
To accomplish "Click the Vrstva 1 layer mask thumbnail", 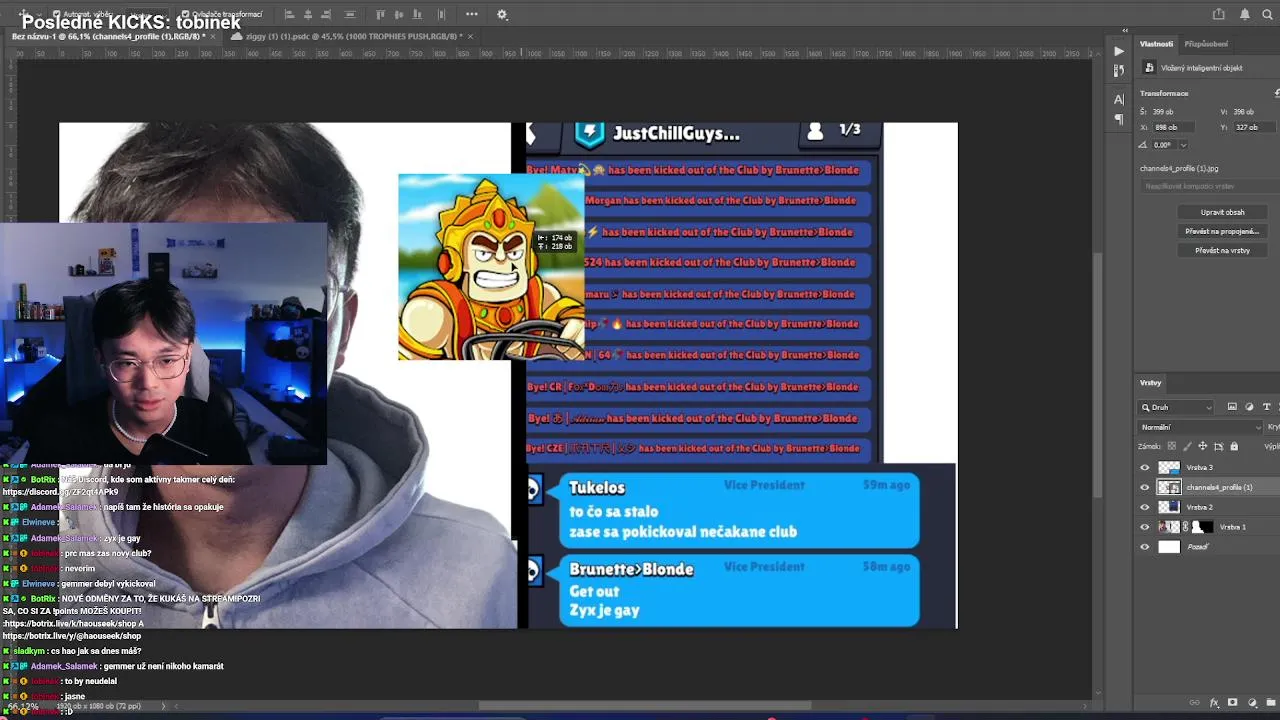I will [x=1202, y=527].
